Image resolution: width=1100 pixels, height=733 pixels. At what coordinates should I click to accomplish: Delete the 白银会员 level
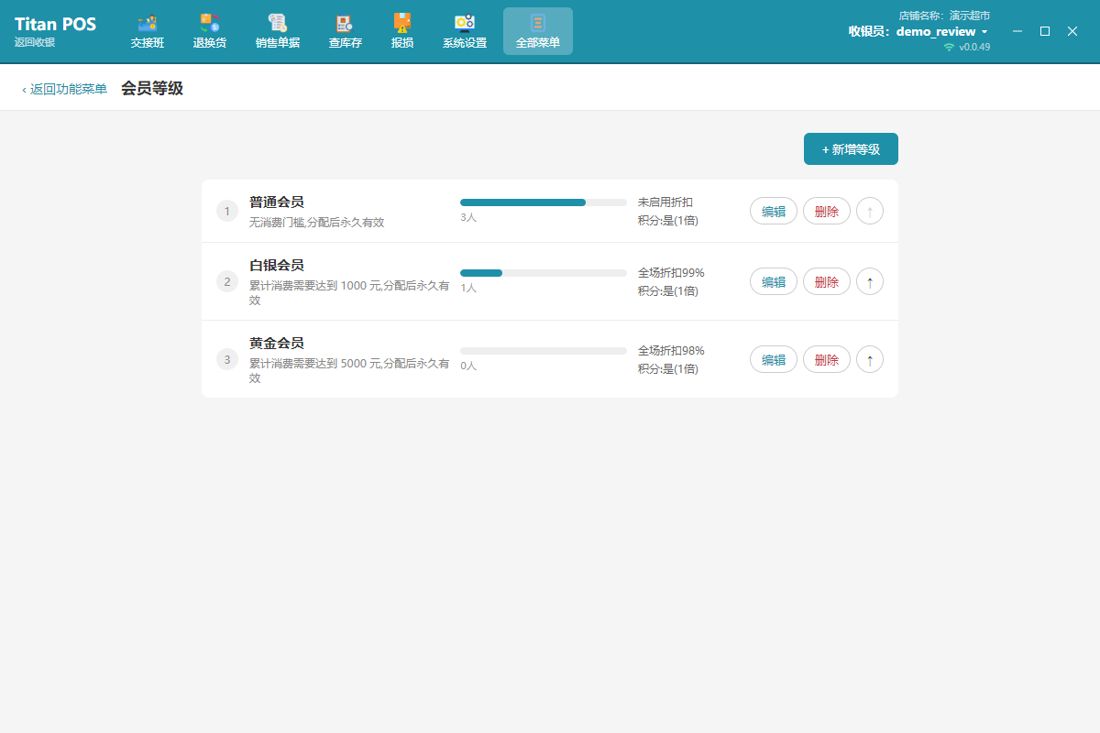pyautogui.click(x=826, y=282)
